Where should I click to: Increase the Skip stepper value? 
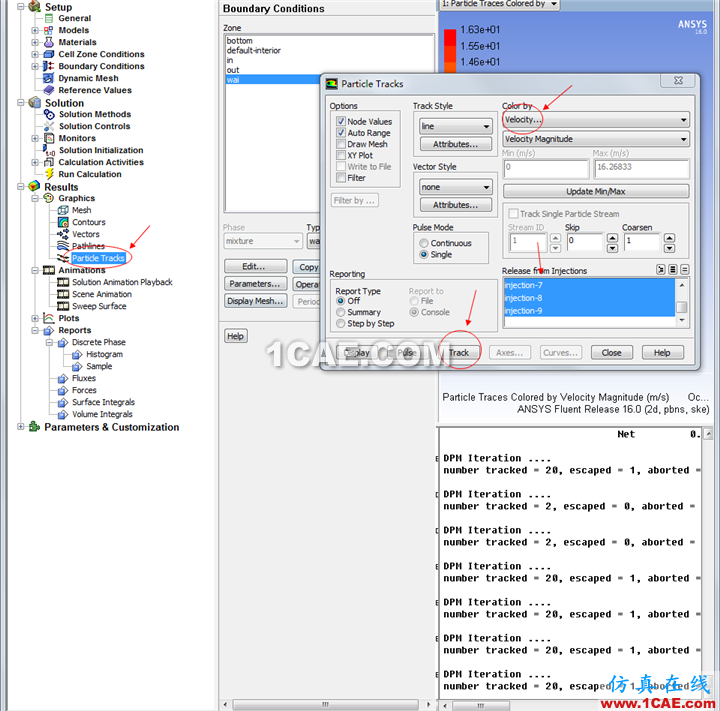(612, 237)
